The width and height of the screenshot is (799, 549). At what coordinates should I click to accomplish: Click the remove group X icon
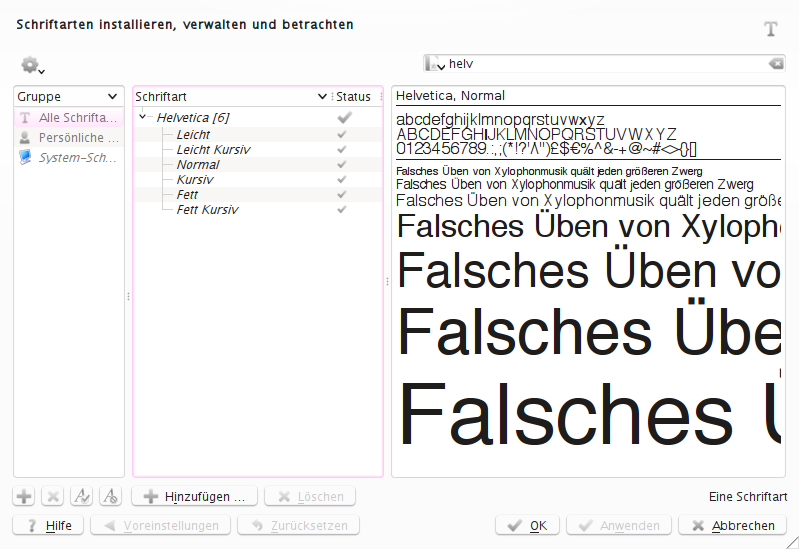[52, 496]
